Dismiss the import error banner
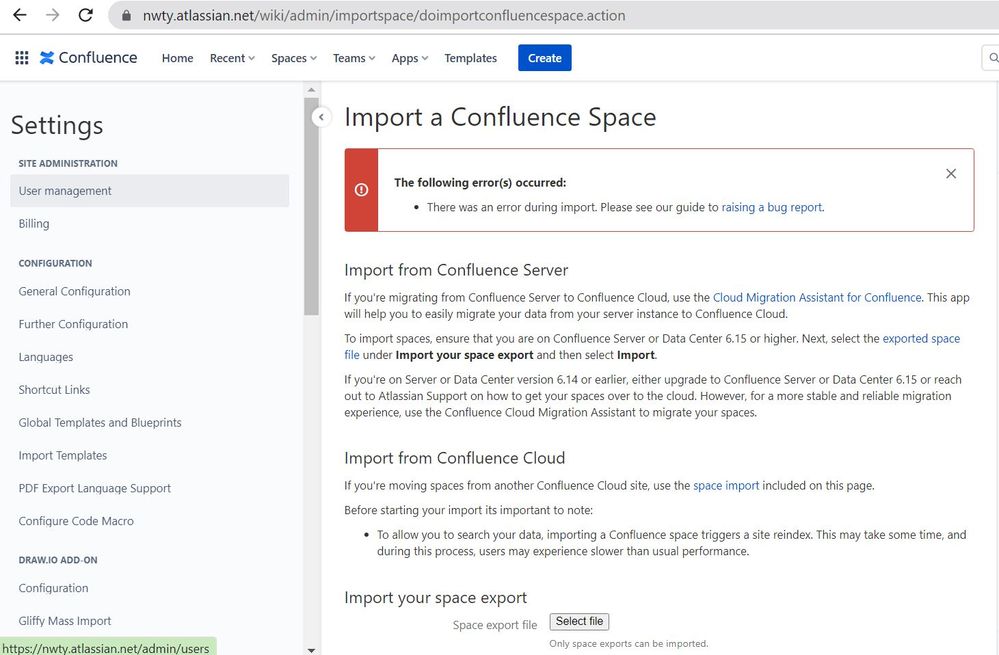This screenshot has width=999, height=655. click(950, 174)
